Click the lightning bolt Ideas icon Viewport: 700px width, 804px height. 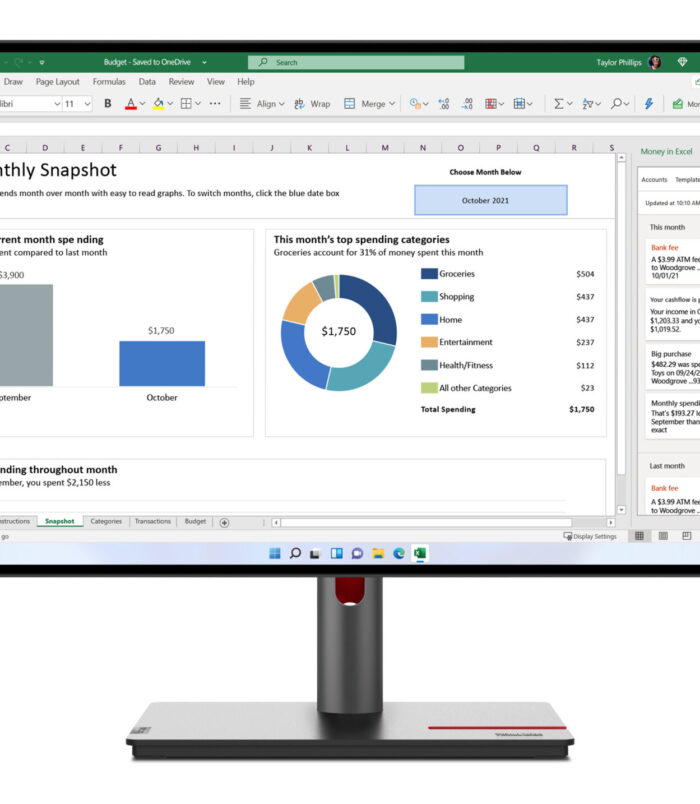point(649,104)
